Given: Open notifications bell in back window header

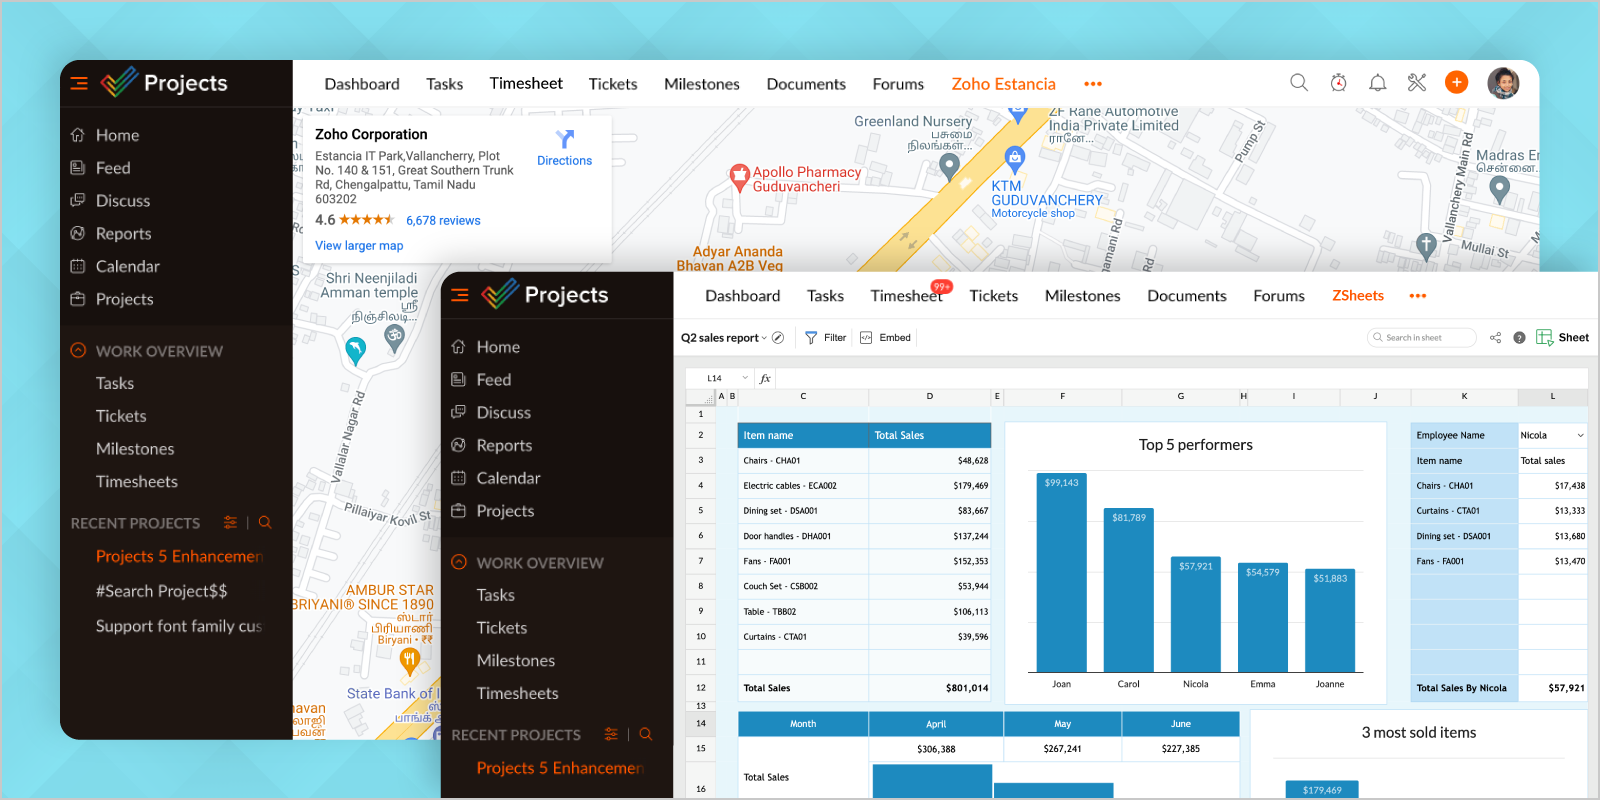Looking at the screenshot, I should tap(1377, 83).
